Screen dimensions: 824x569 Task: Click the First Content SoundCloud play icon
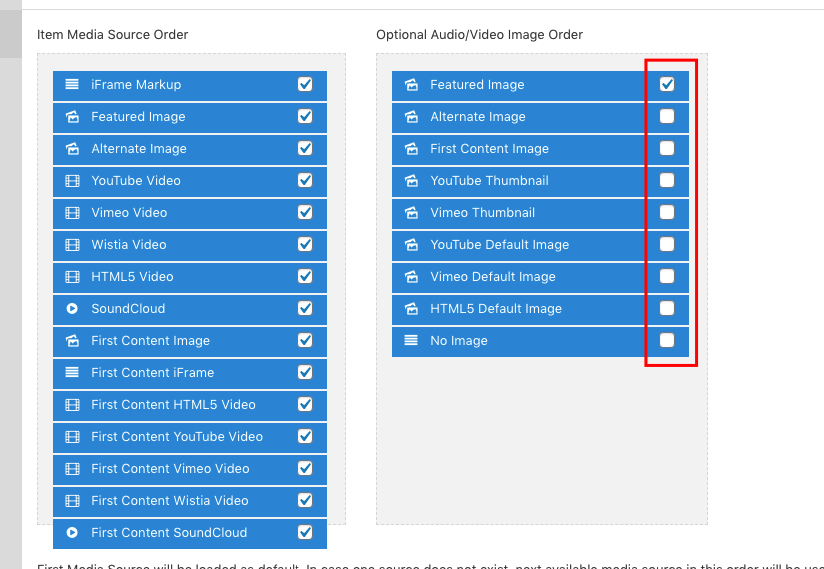click(x=72, y=532)
